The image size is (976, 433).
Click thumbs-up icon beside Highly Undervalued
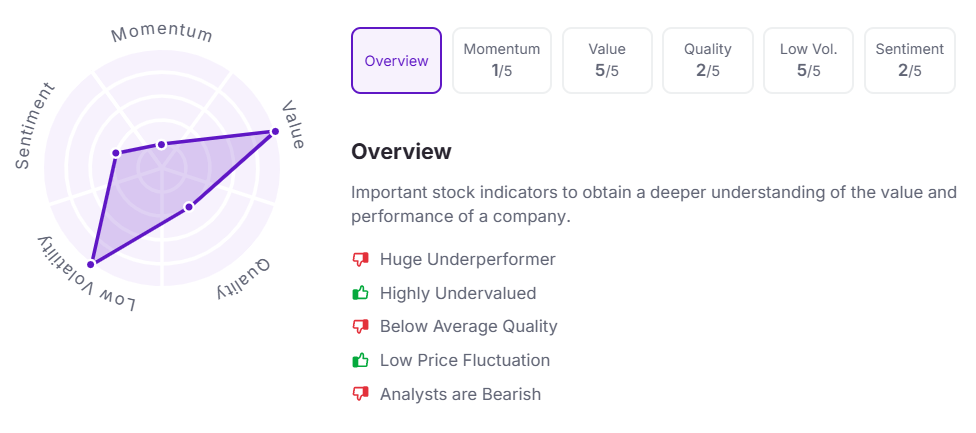(360, 293)
